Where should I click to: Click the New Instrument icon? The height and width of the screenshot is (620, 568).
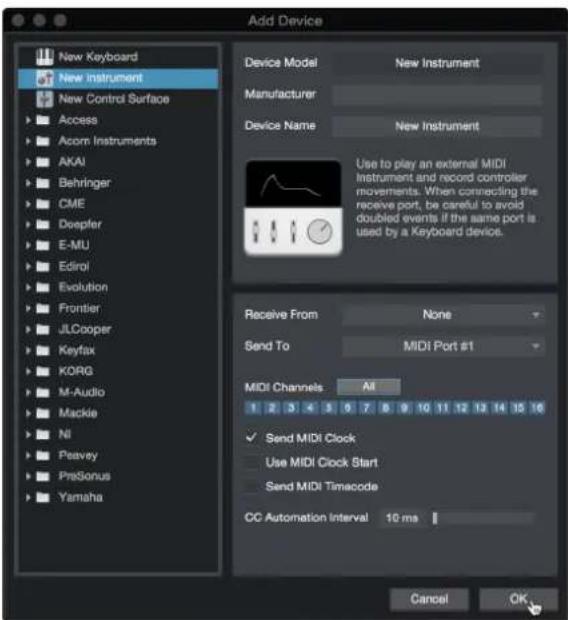[44, 78]
